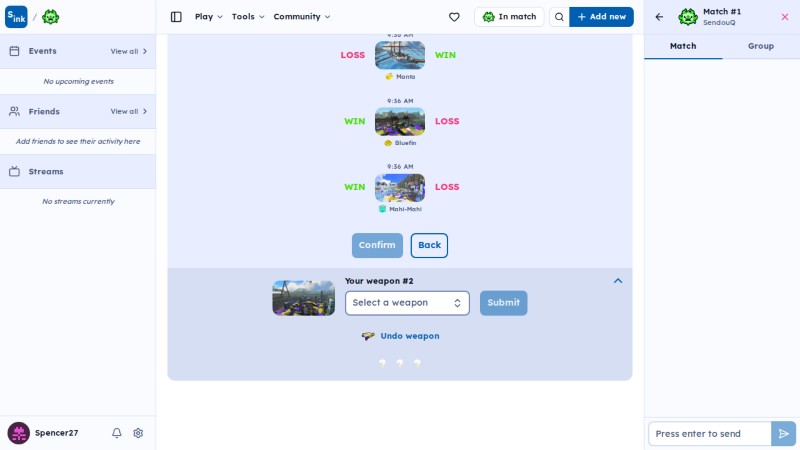Click LOSS label left of Manta
Viewport: 800px width, 450px height.
pyautogui.click(x=353, y=55)
